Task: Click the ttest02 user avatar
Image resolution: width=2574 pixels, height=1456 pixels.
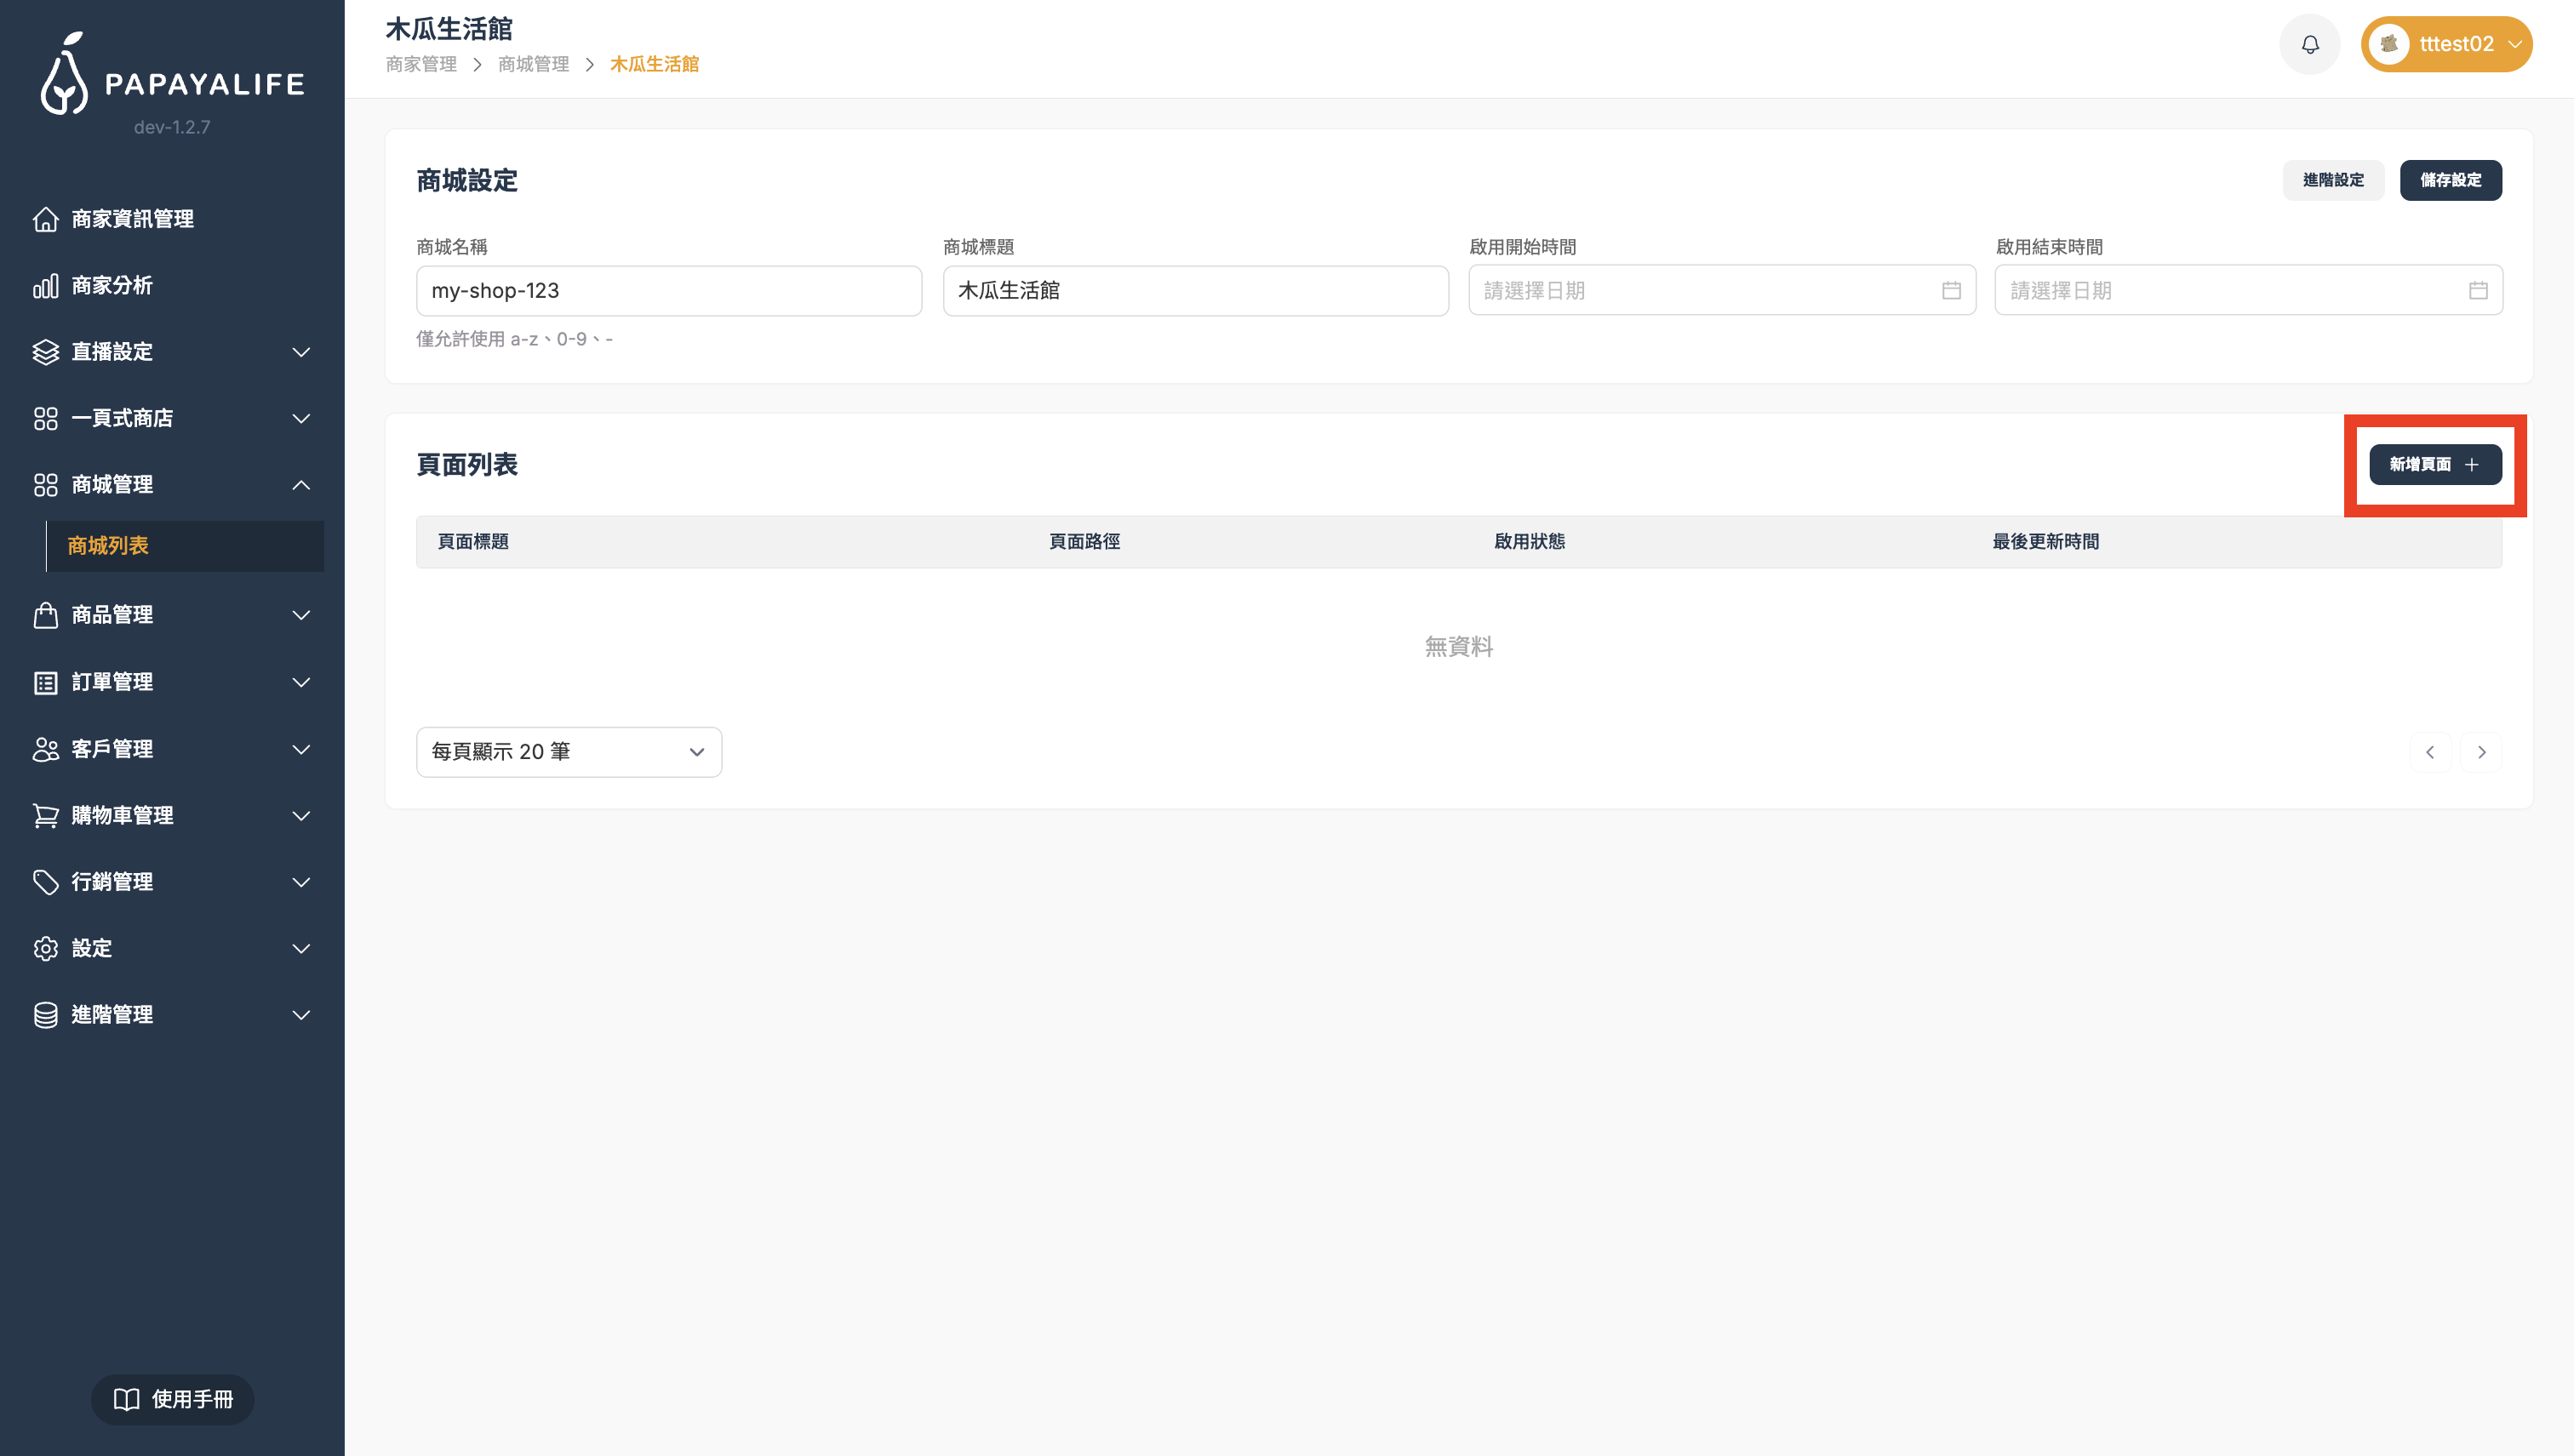Action: [x=2389, y=44]
